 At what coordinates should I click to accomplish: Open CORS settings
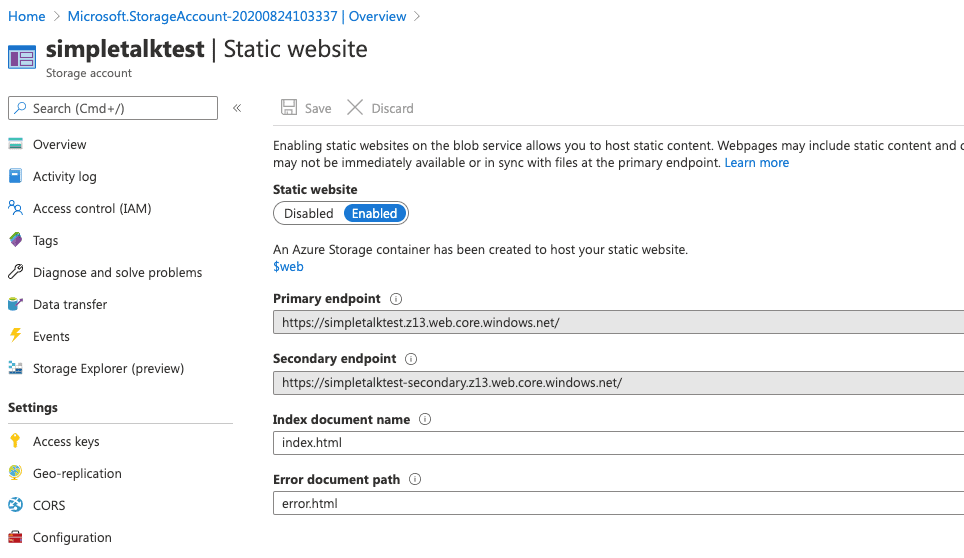coord(49,505)
